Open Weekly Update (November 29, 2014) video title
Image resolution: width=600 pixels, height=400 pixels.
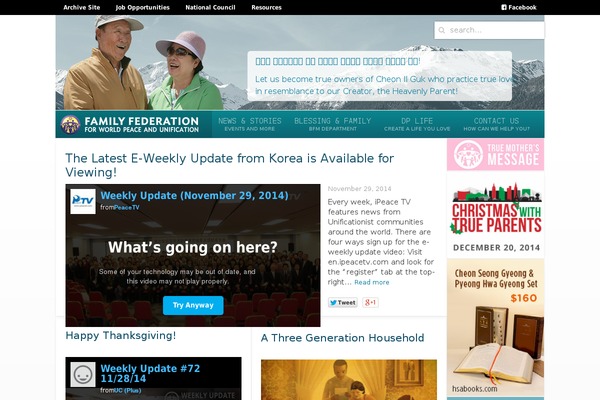[194, 196]
